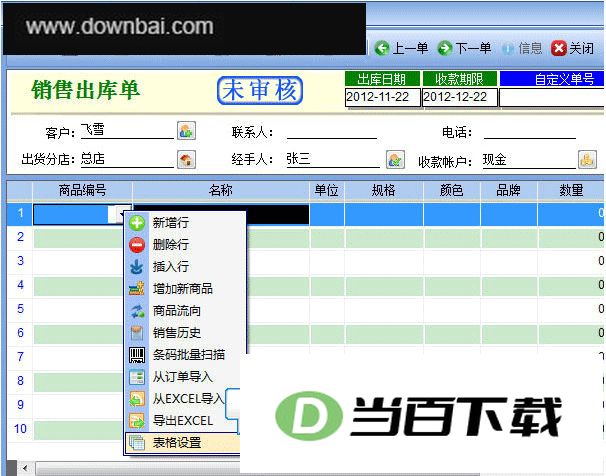This screenshot has width=606, height=476.
Task: Click horizontal scrollbar left arrow
Action: click(x=26, y=468)
